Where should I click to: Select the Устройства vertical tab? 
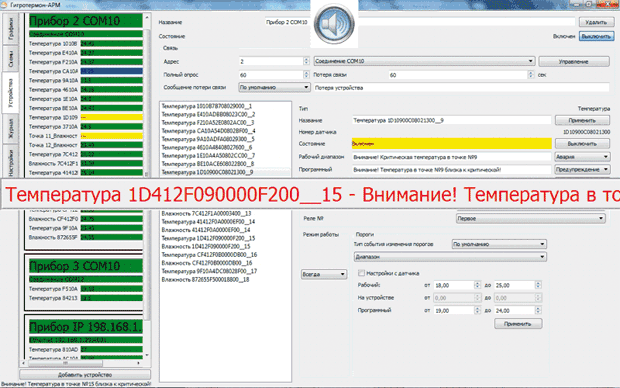point(10,93)
